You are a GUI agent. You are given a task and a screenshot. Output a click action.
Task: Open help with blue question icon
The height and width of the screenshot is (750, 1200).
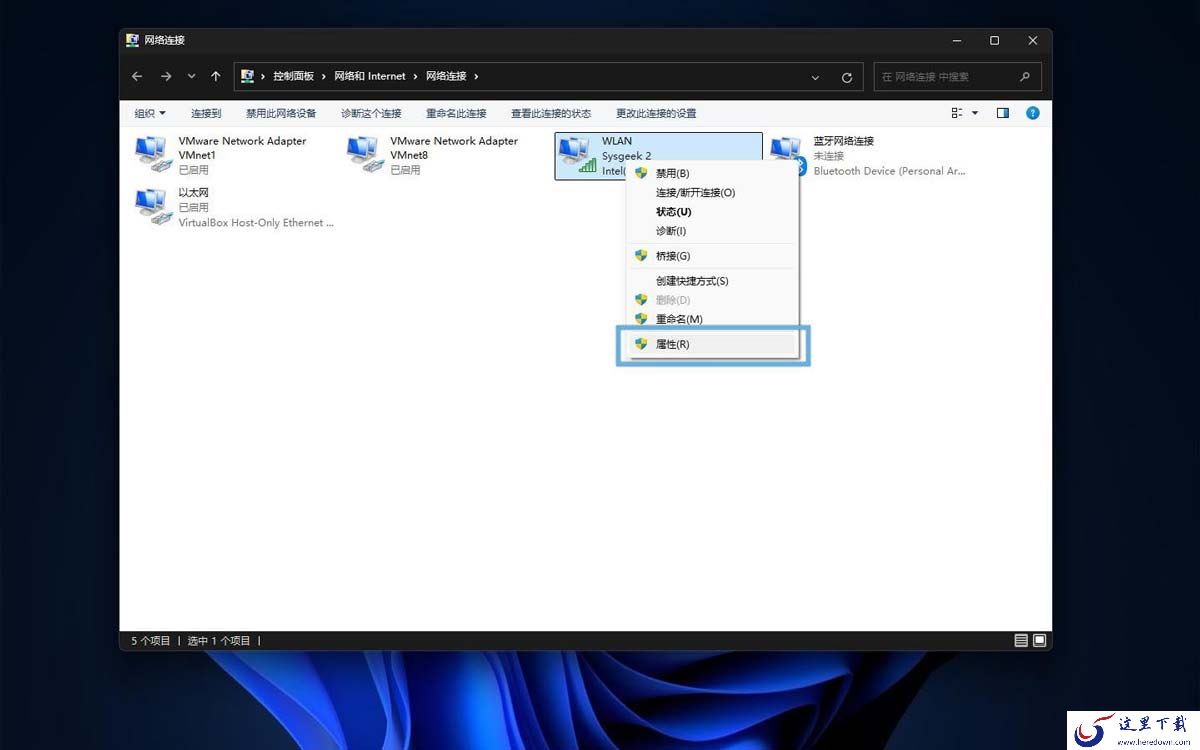[1033, 113]
